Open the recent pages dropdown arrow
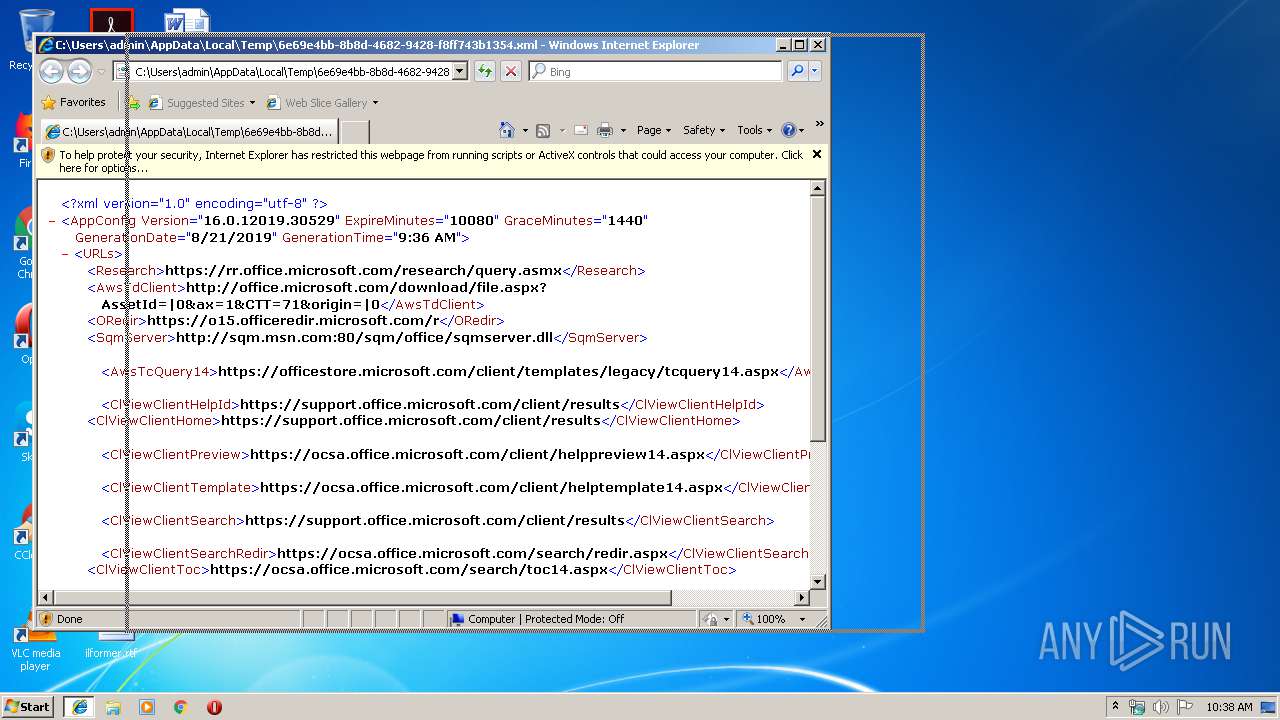The width and height of the screenshot is (1280, 720). 101,71
